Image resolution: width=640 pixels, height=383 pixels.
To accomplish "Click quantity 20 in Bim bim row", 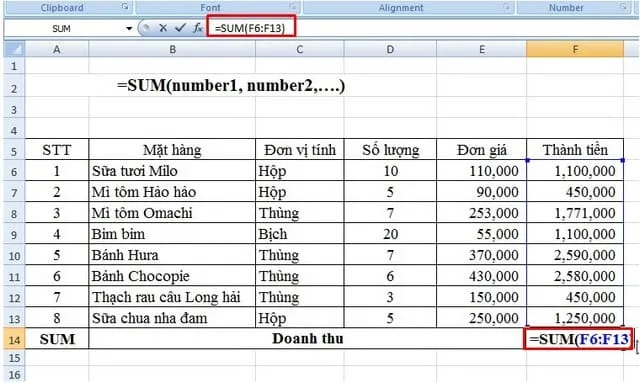I will [390, 234].
